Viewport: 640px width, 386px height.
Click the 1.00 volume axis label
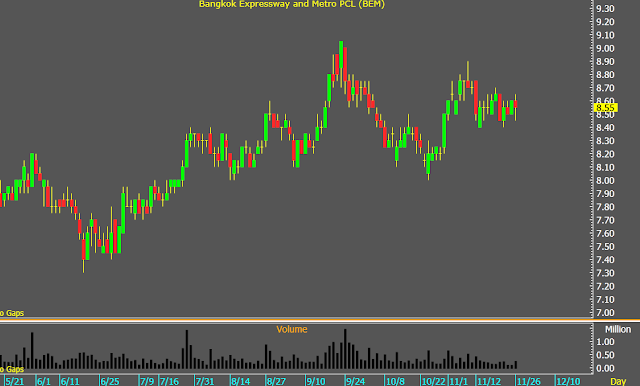[x=605, y=342]
